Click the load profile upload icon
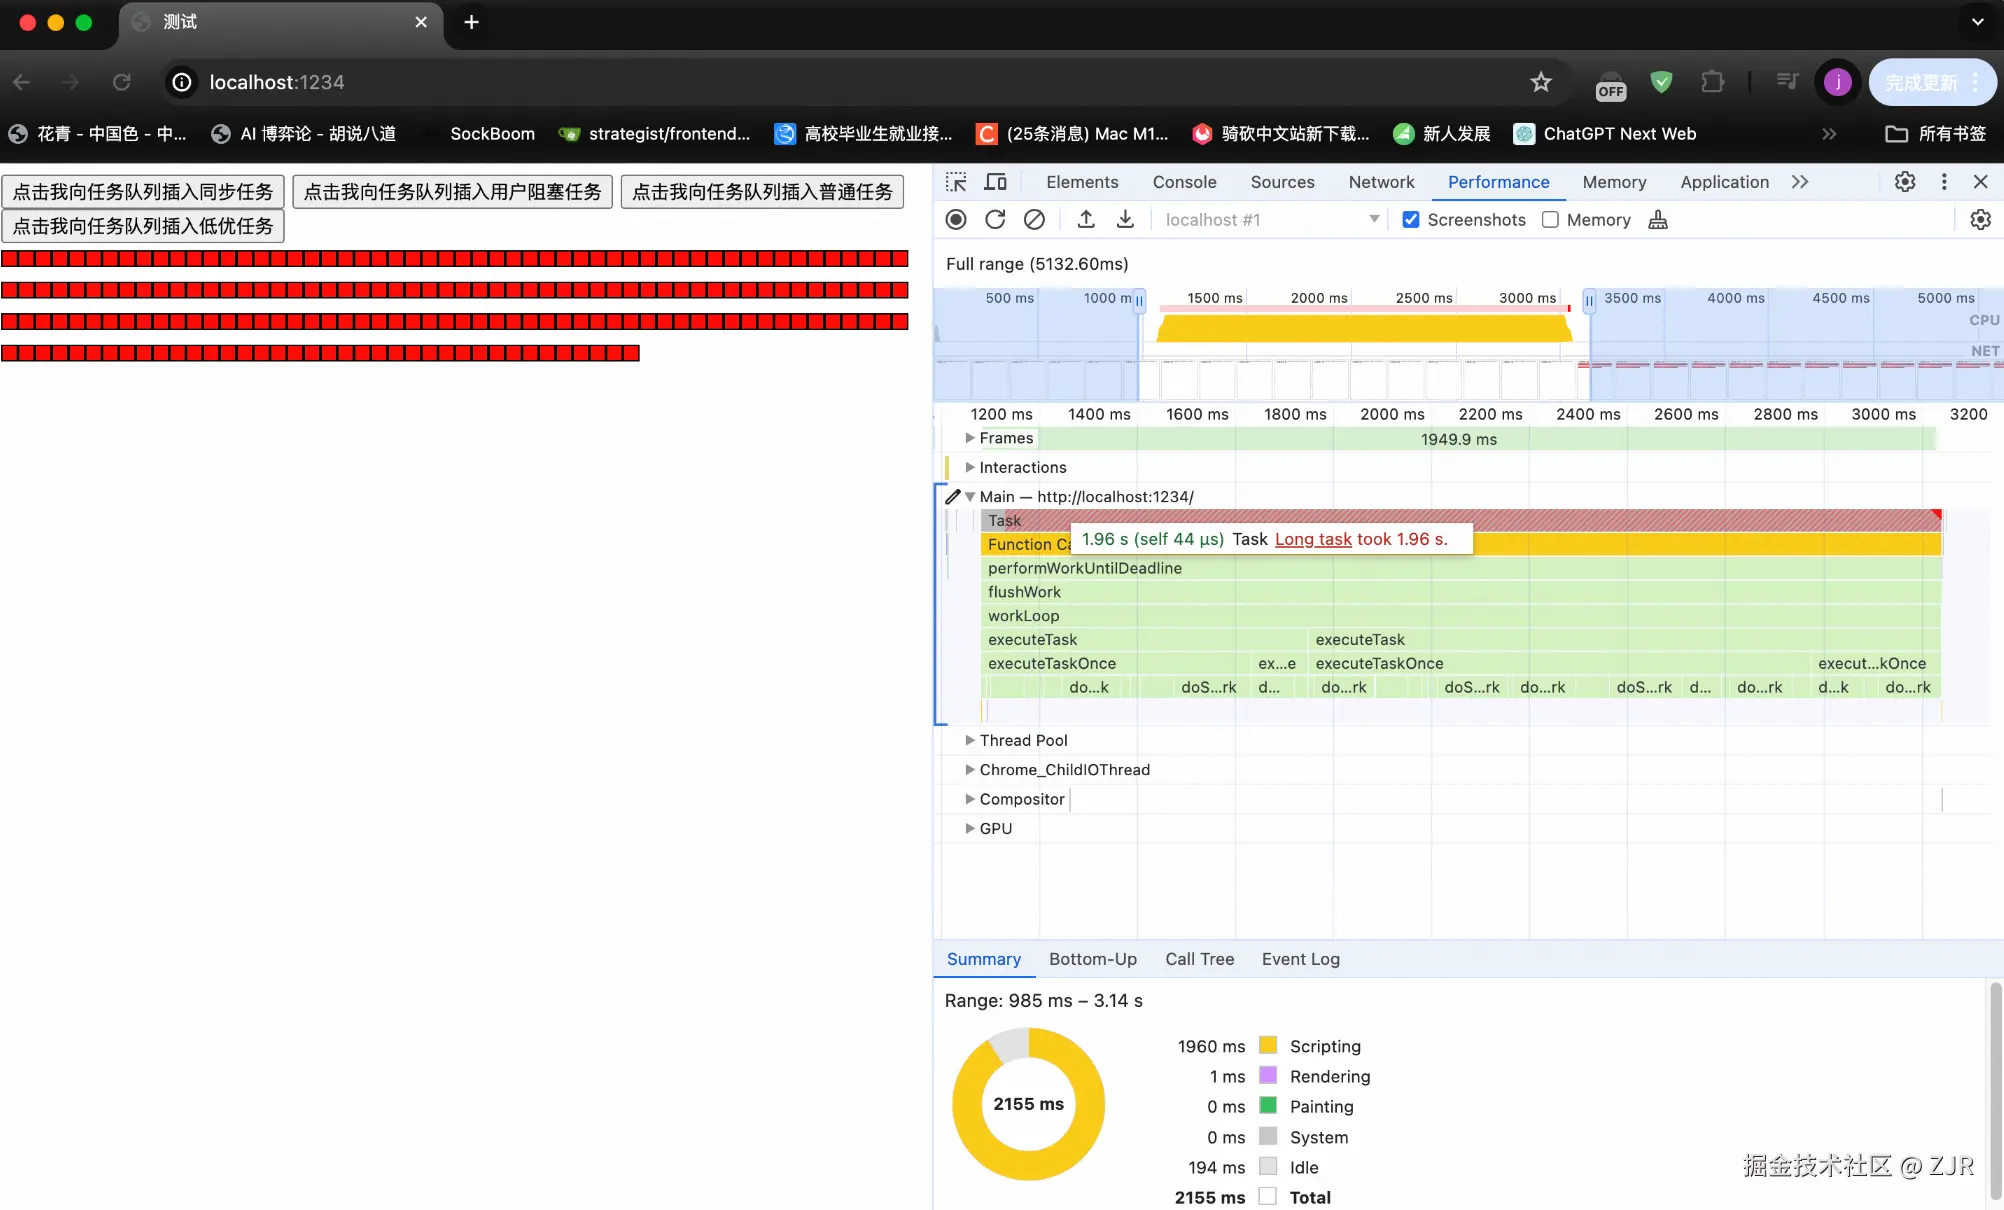2004x1210 pixels. coord(1086,219)
